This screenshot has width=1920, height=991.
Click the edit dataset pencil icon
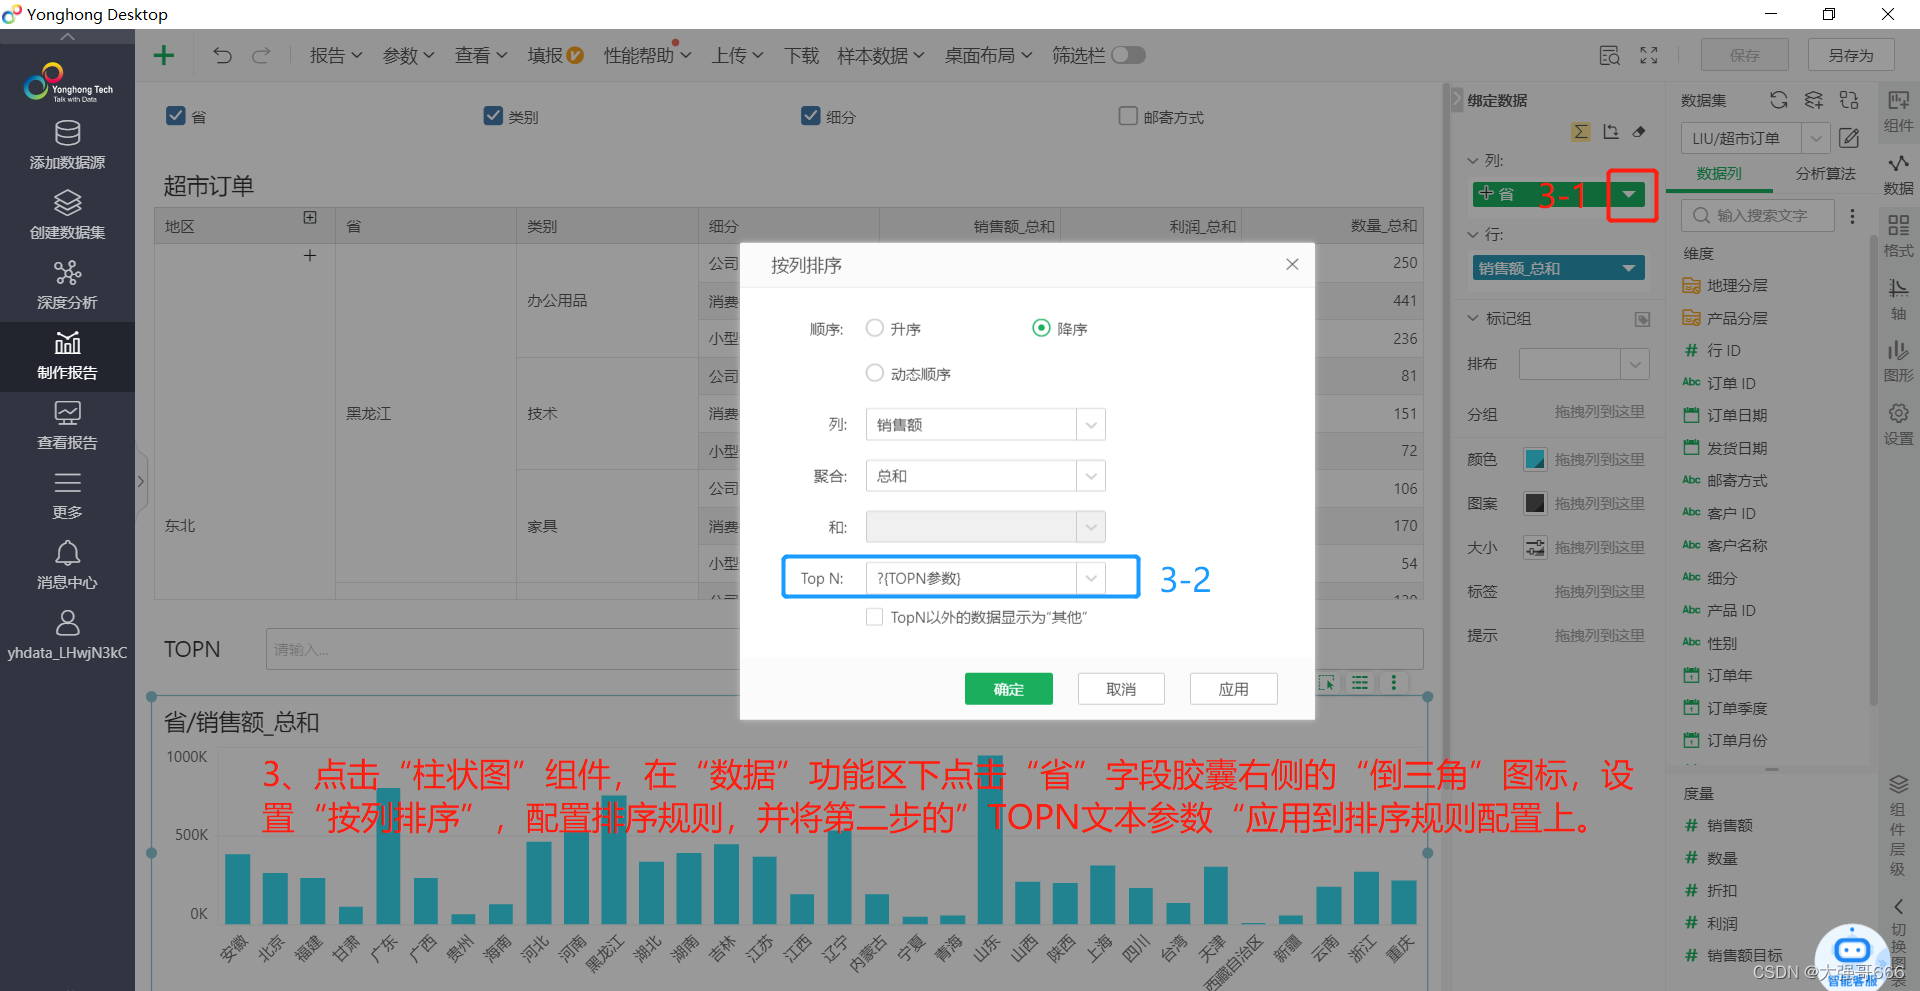1849,138
